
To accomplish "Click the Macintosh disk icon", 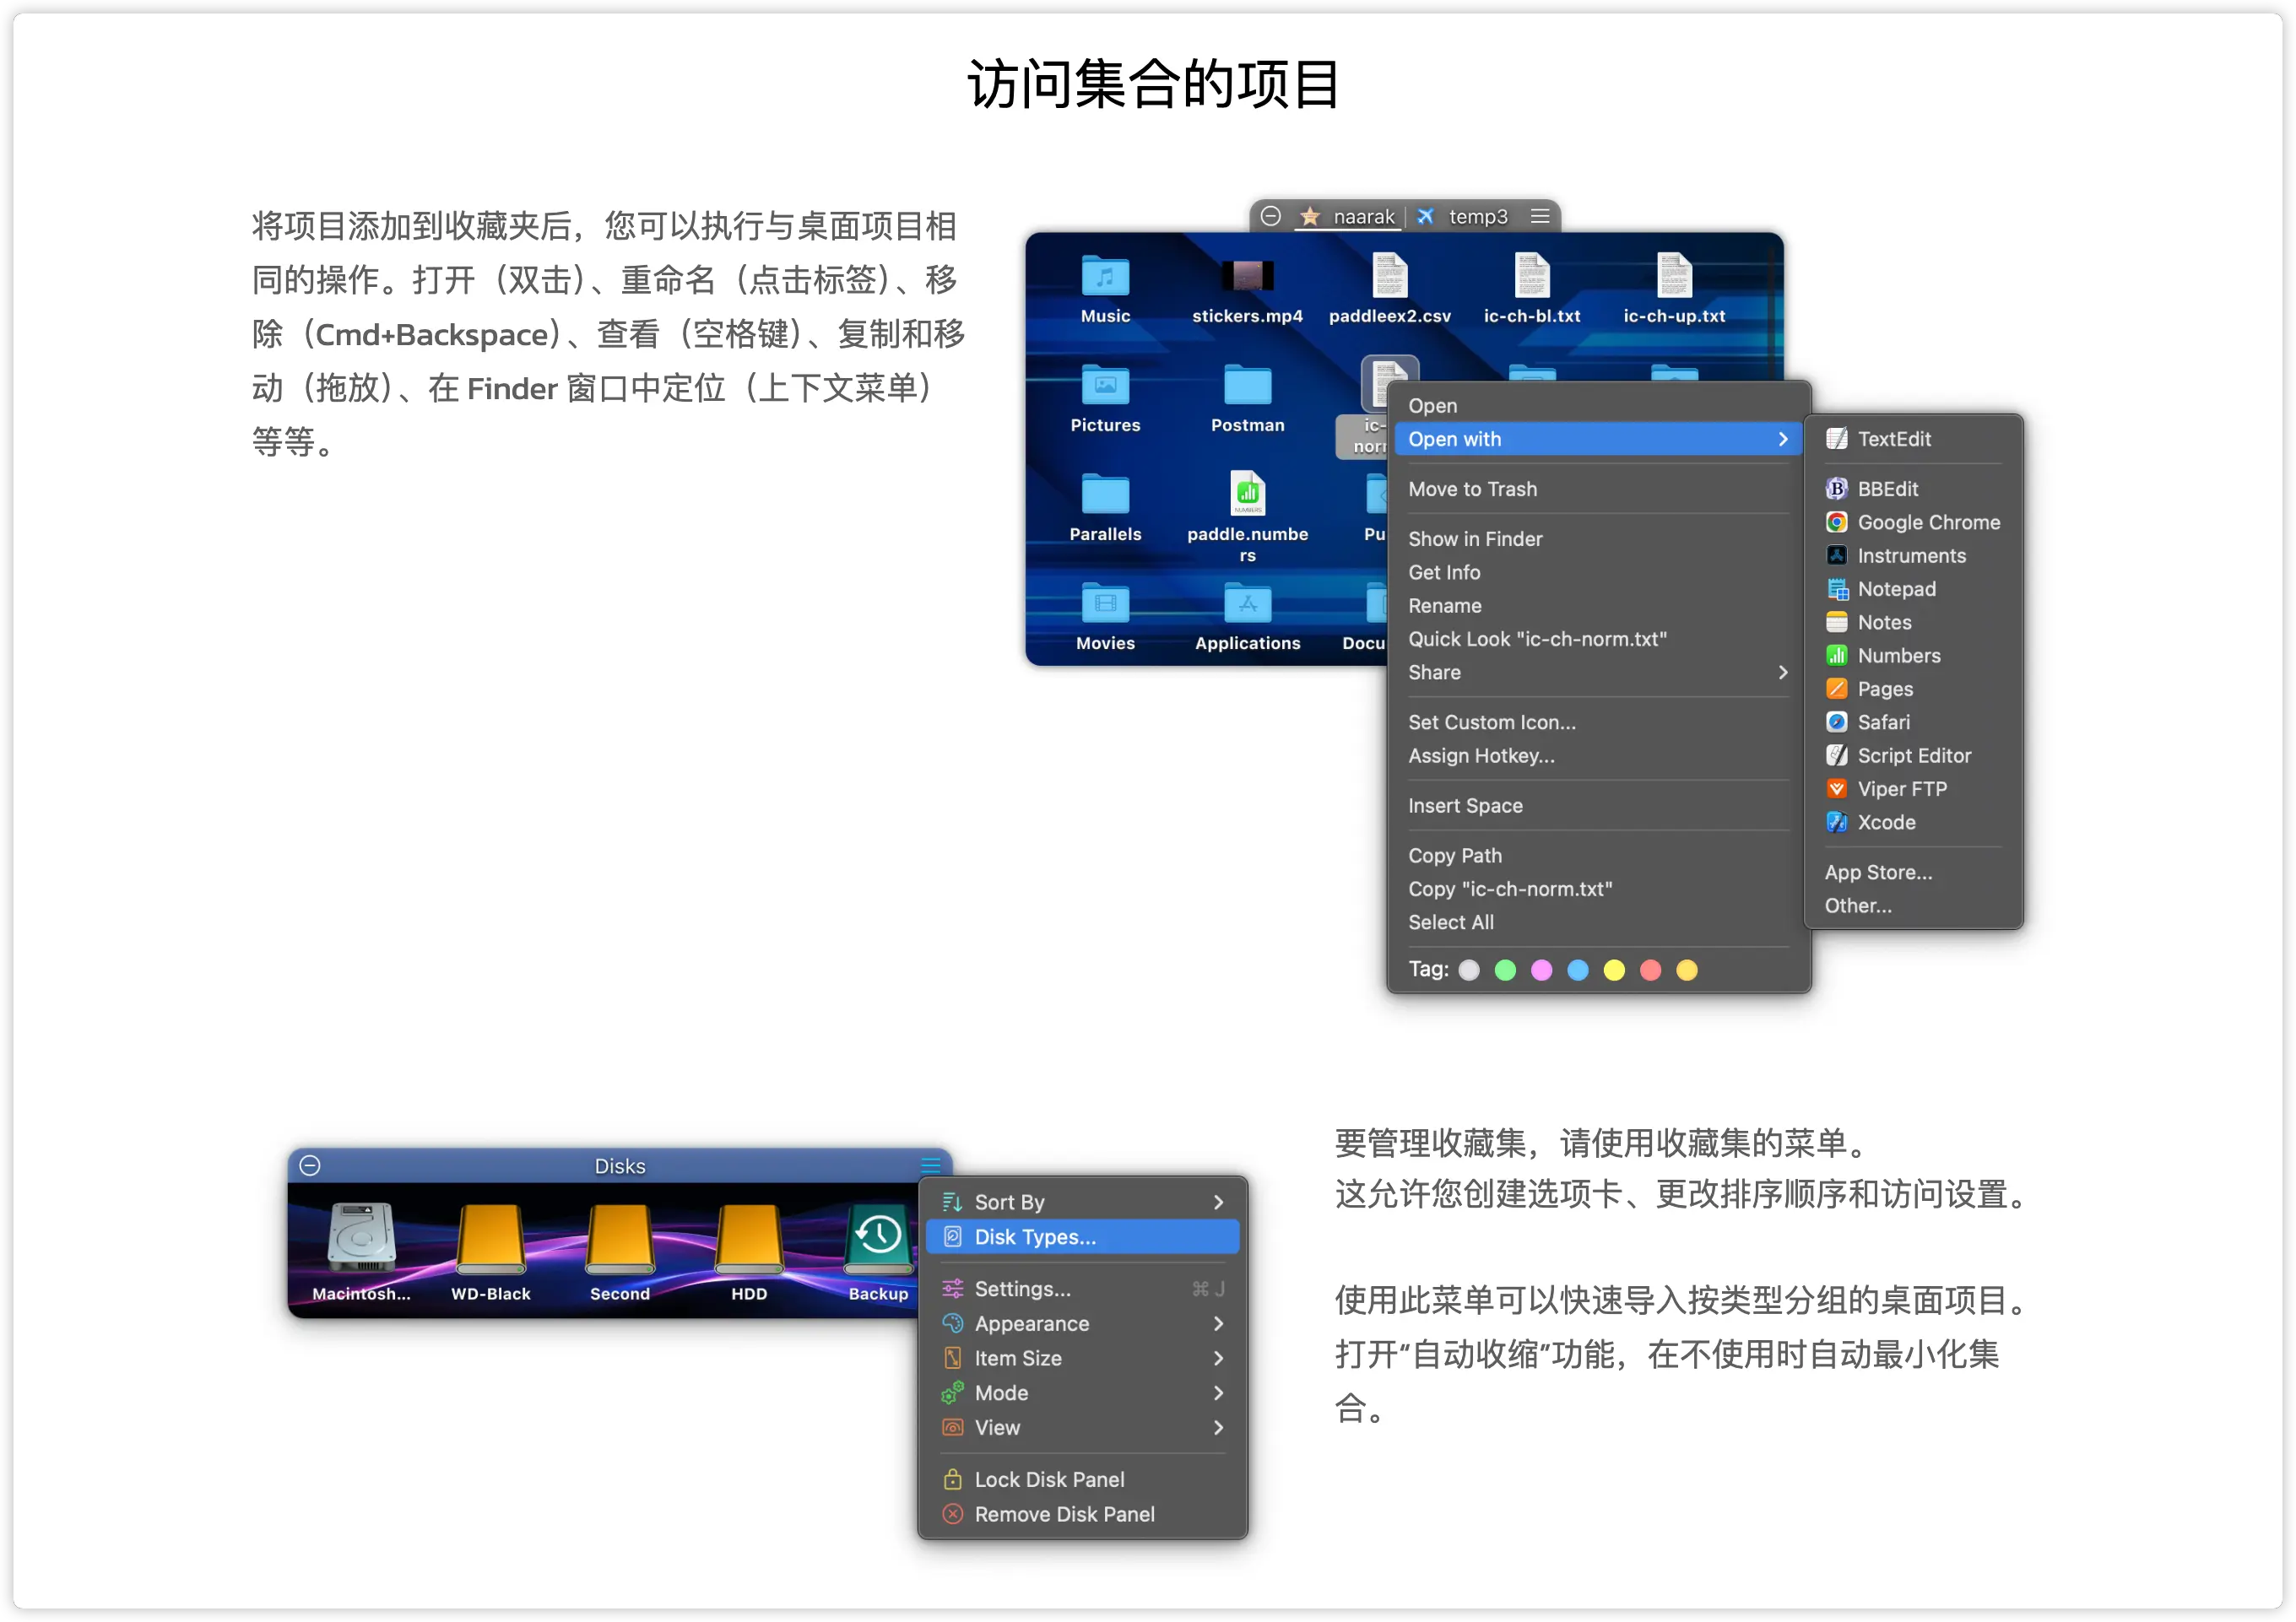I will (x=361, y=1240).
